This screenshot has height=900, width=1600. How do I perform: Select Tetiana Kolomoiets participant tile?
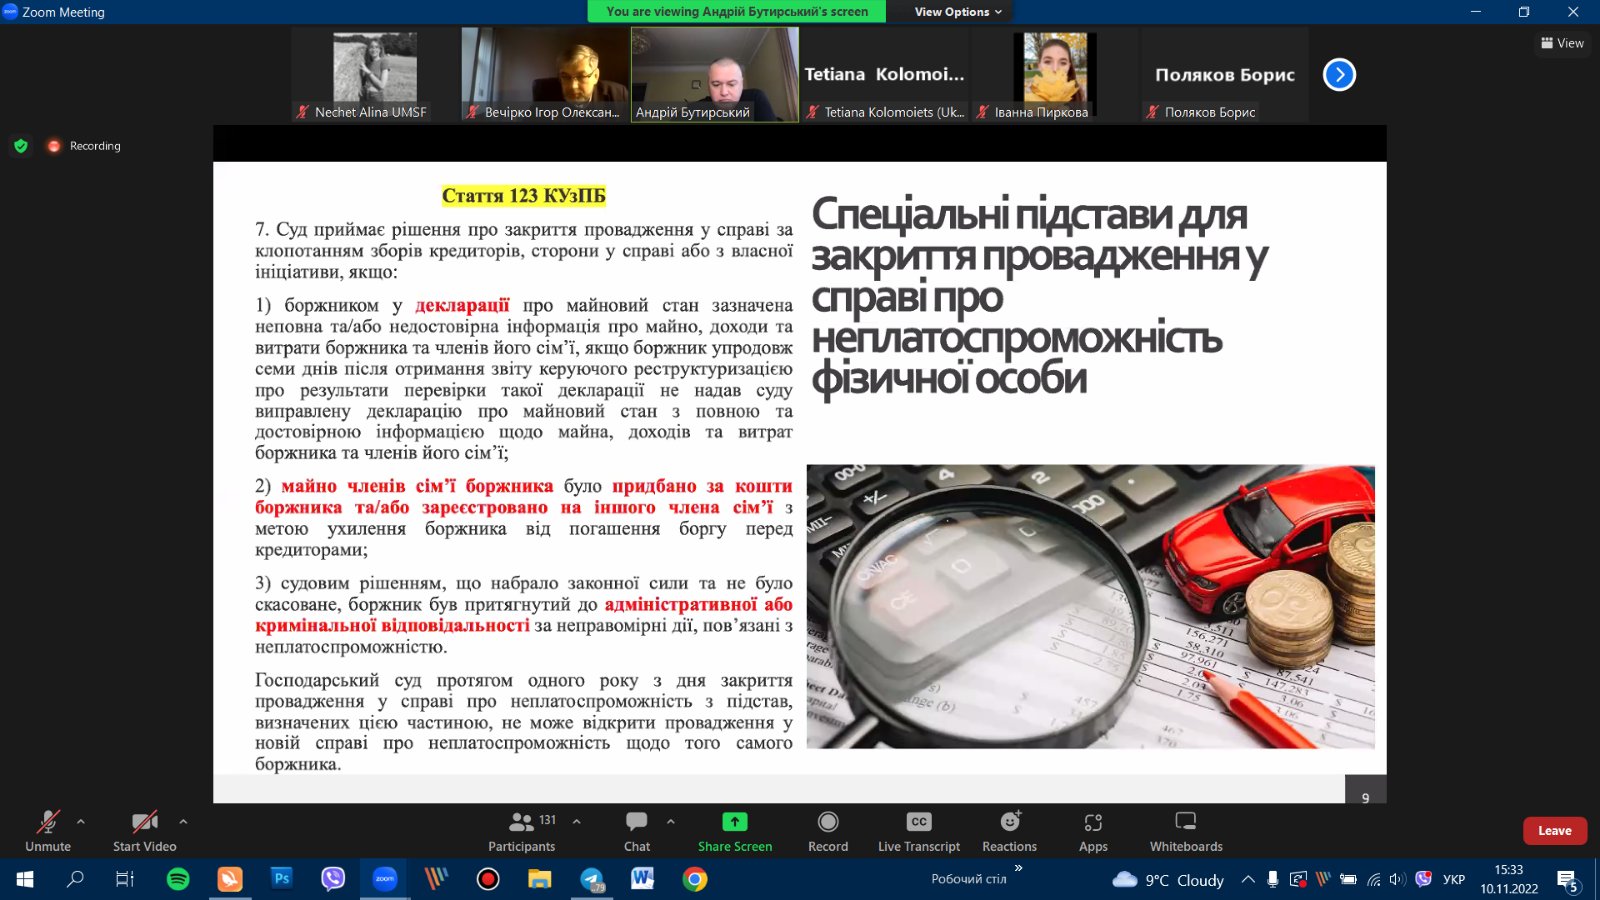tap(885, 75)
